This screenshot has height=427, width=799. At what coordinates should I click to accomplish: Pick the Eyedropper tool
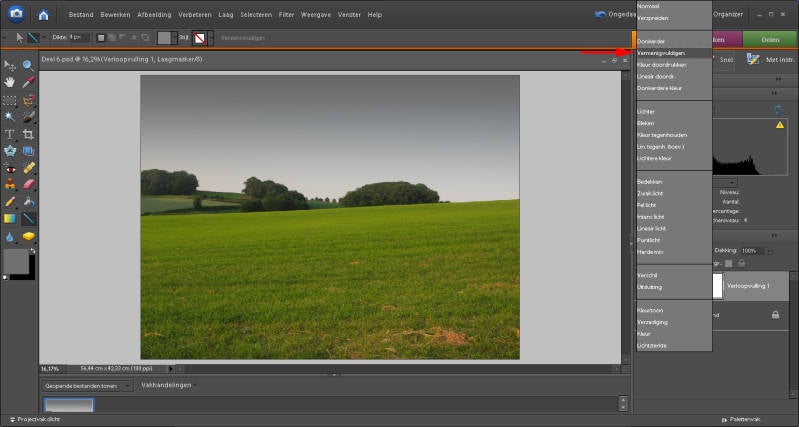tap(28, 82)
